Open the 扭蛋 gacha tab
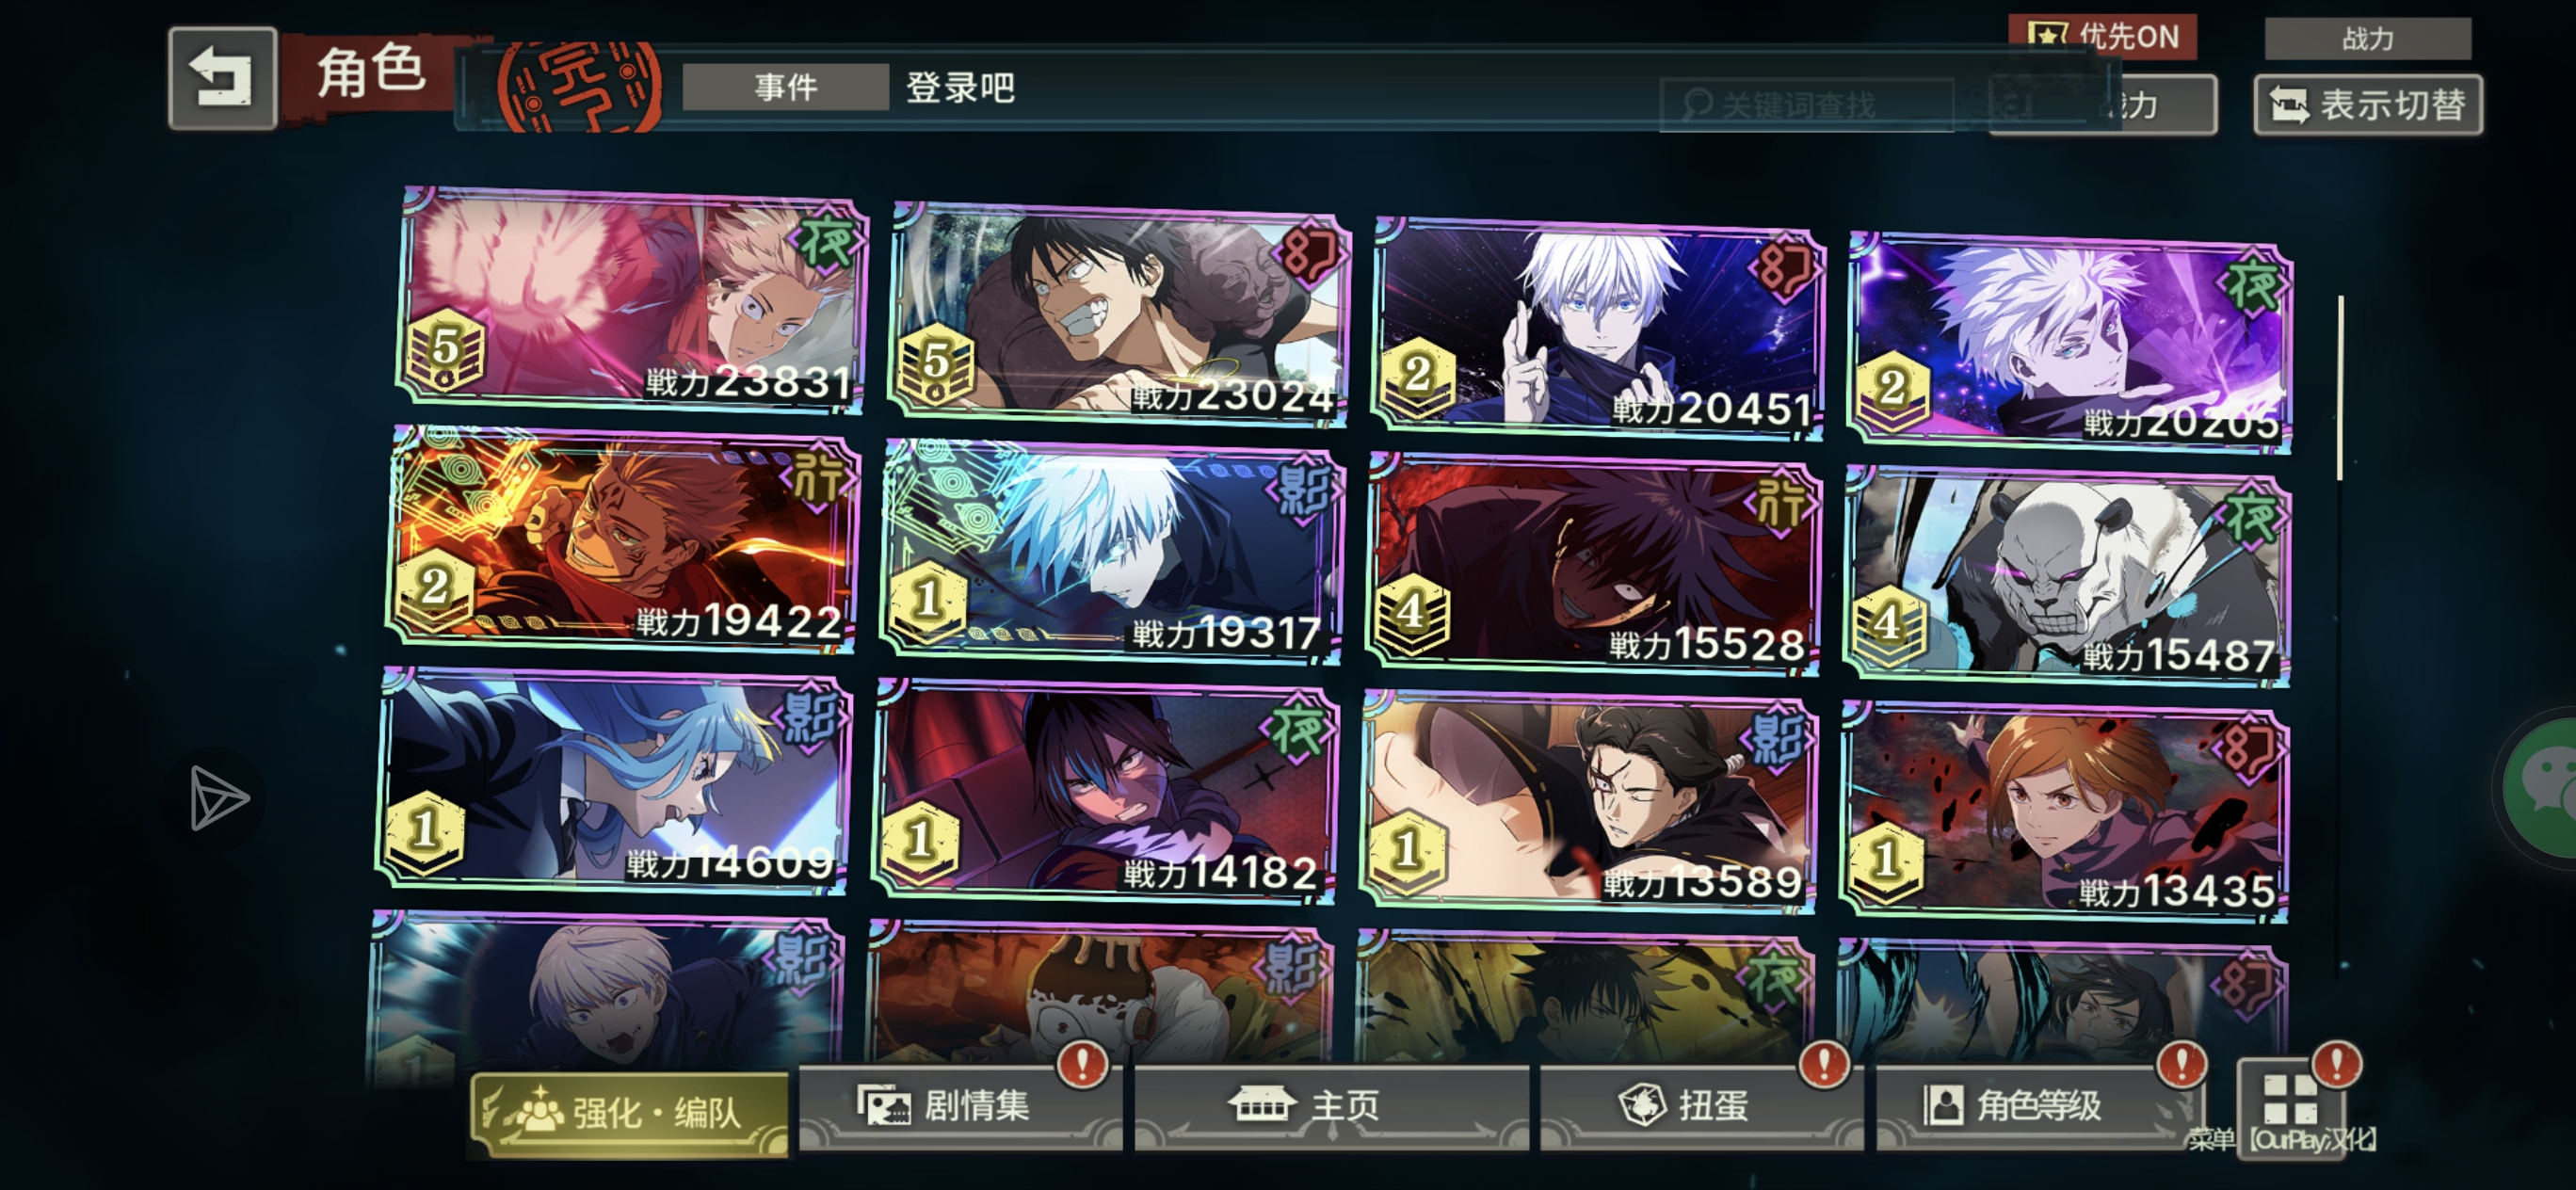The height and width of the screenshot is (1190, 2576). click(x=1700, y=1106)
